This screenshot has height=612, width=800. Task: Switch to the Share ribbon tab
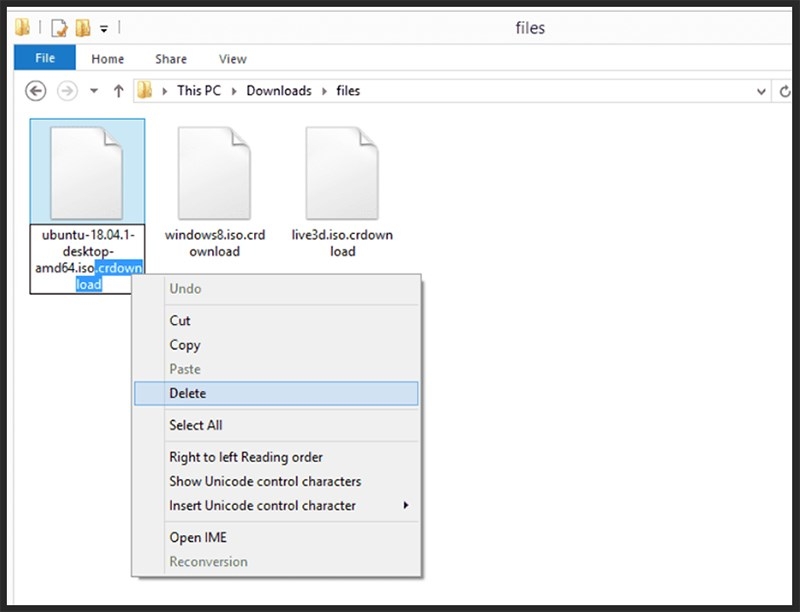tap(171, 59)
